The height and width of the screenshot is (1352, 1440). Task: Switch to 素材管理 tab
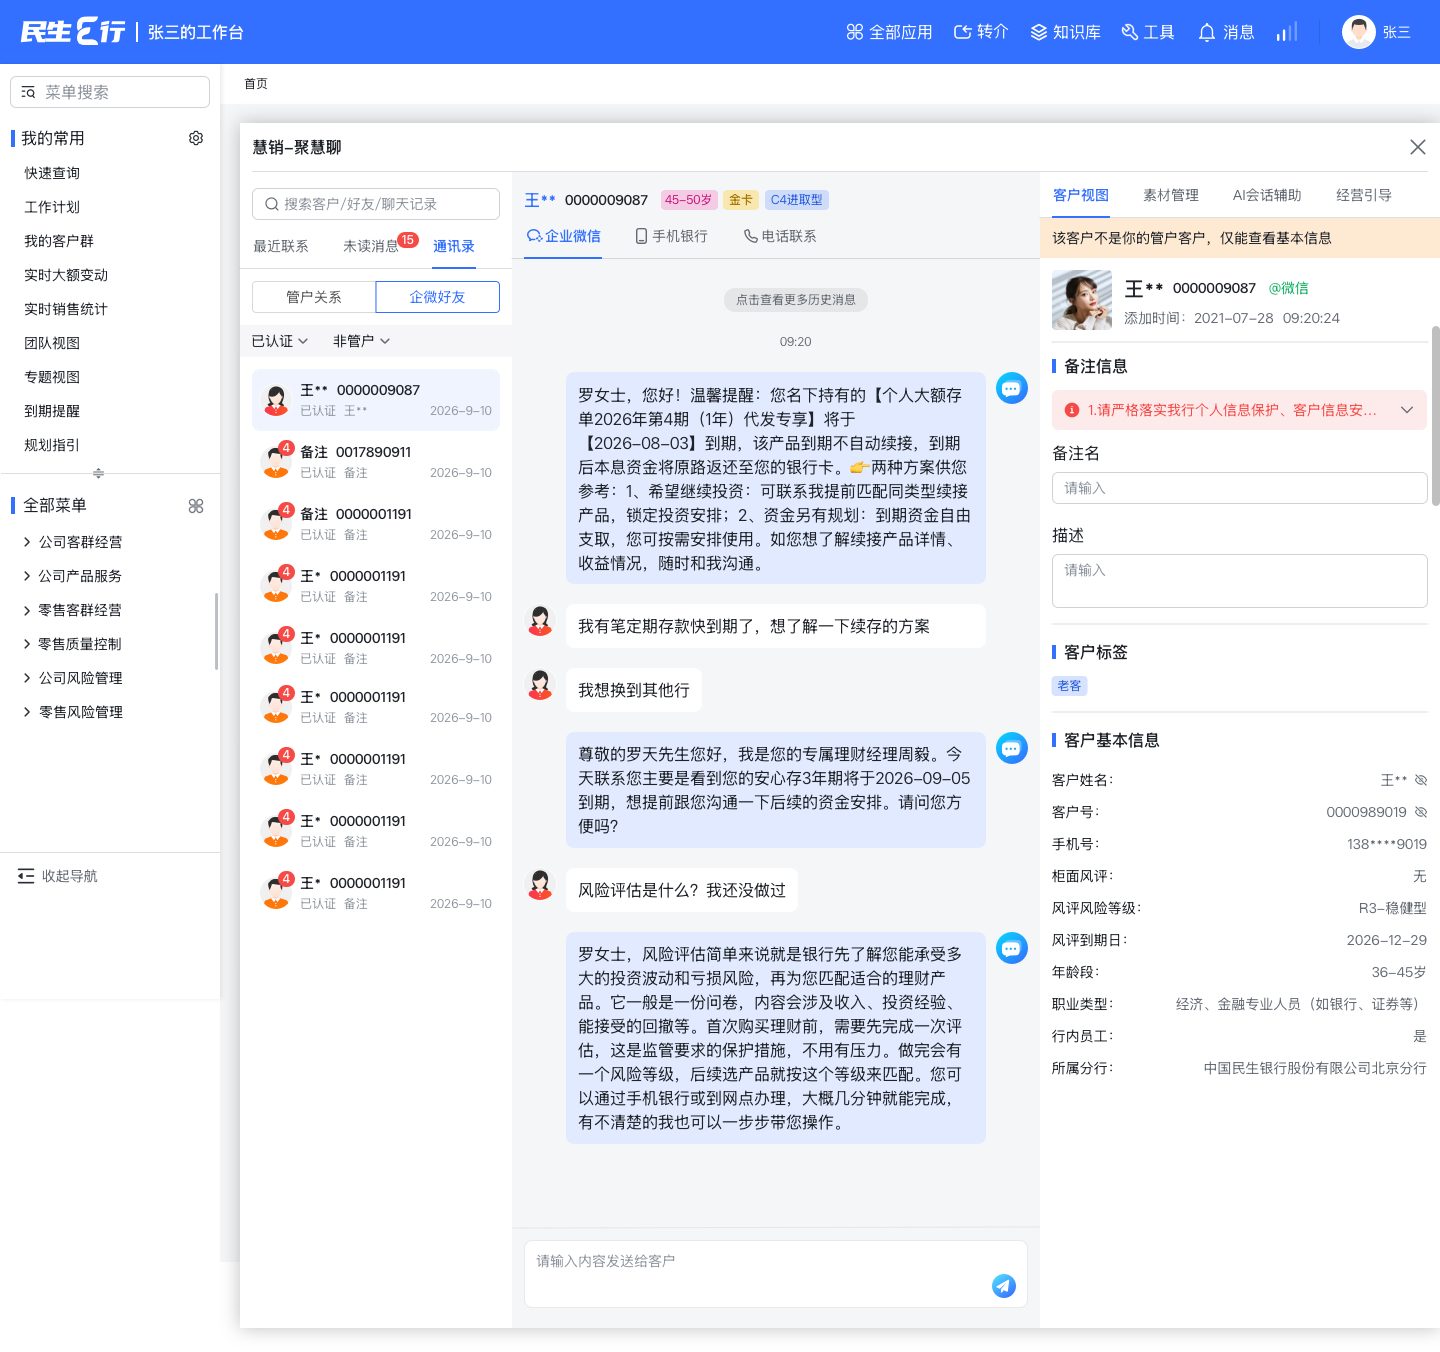1171,195
